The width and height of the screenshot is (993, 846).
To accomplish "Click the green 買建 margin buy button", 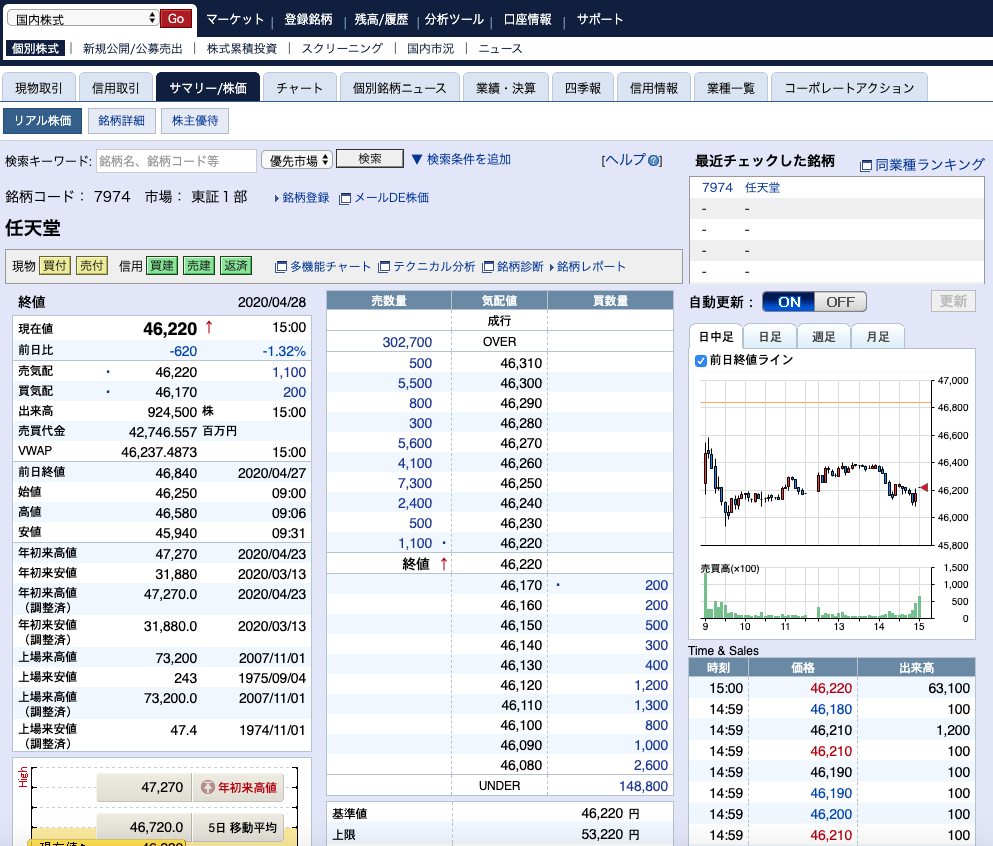I will (x=162, y=266).
